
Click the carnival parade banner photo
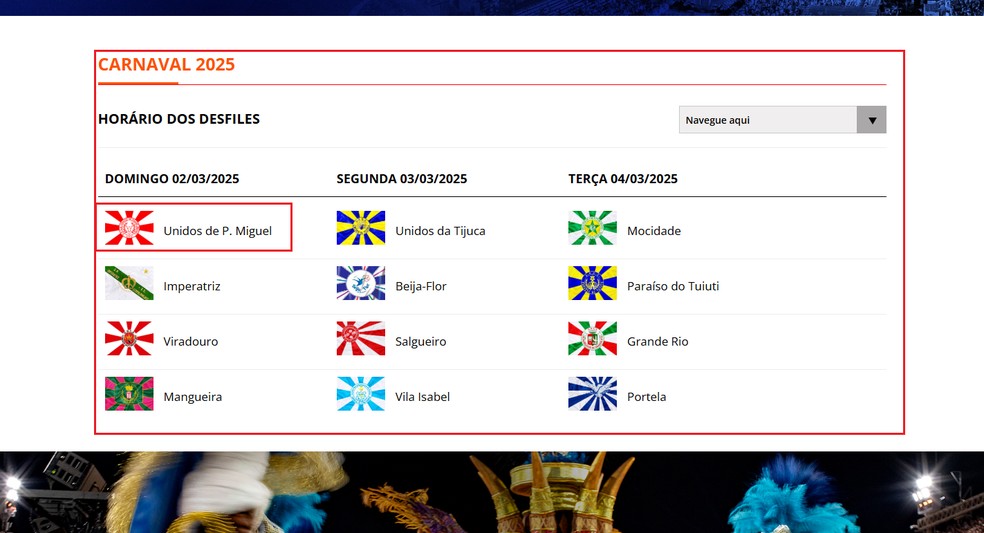[492, 492]
